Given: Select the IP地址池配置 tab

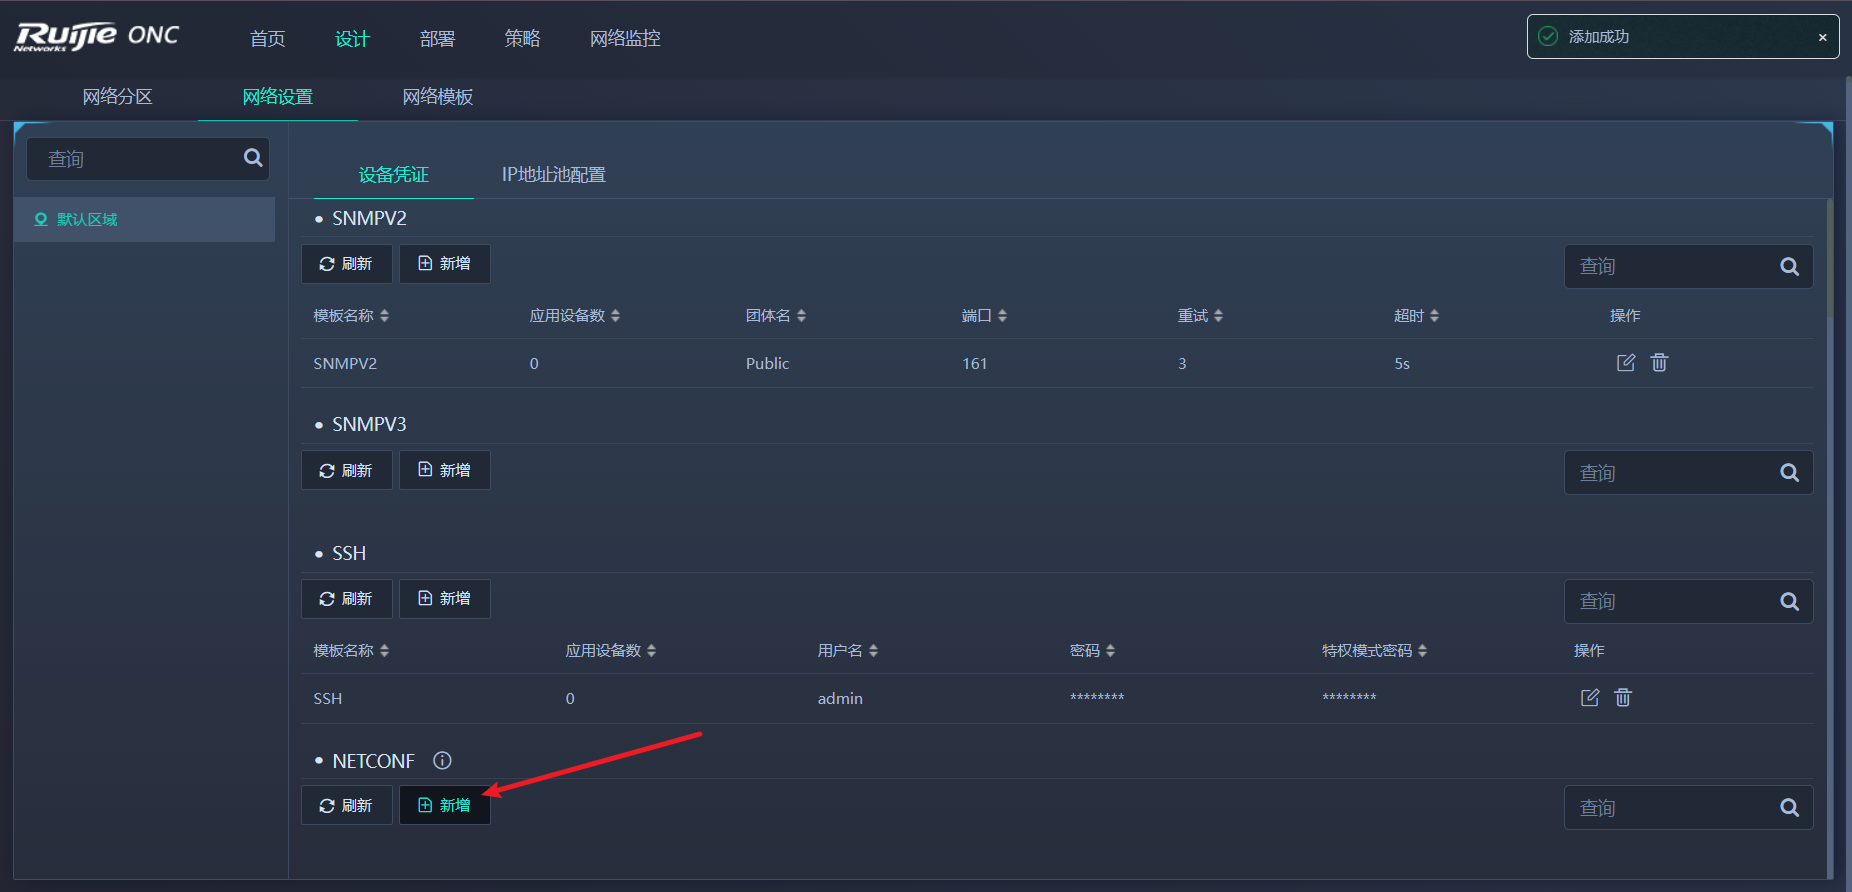Looking at the screenshot, I should click(x=554, y=175).
